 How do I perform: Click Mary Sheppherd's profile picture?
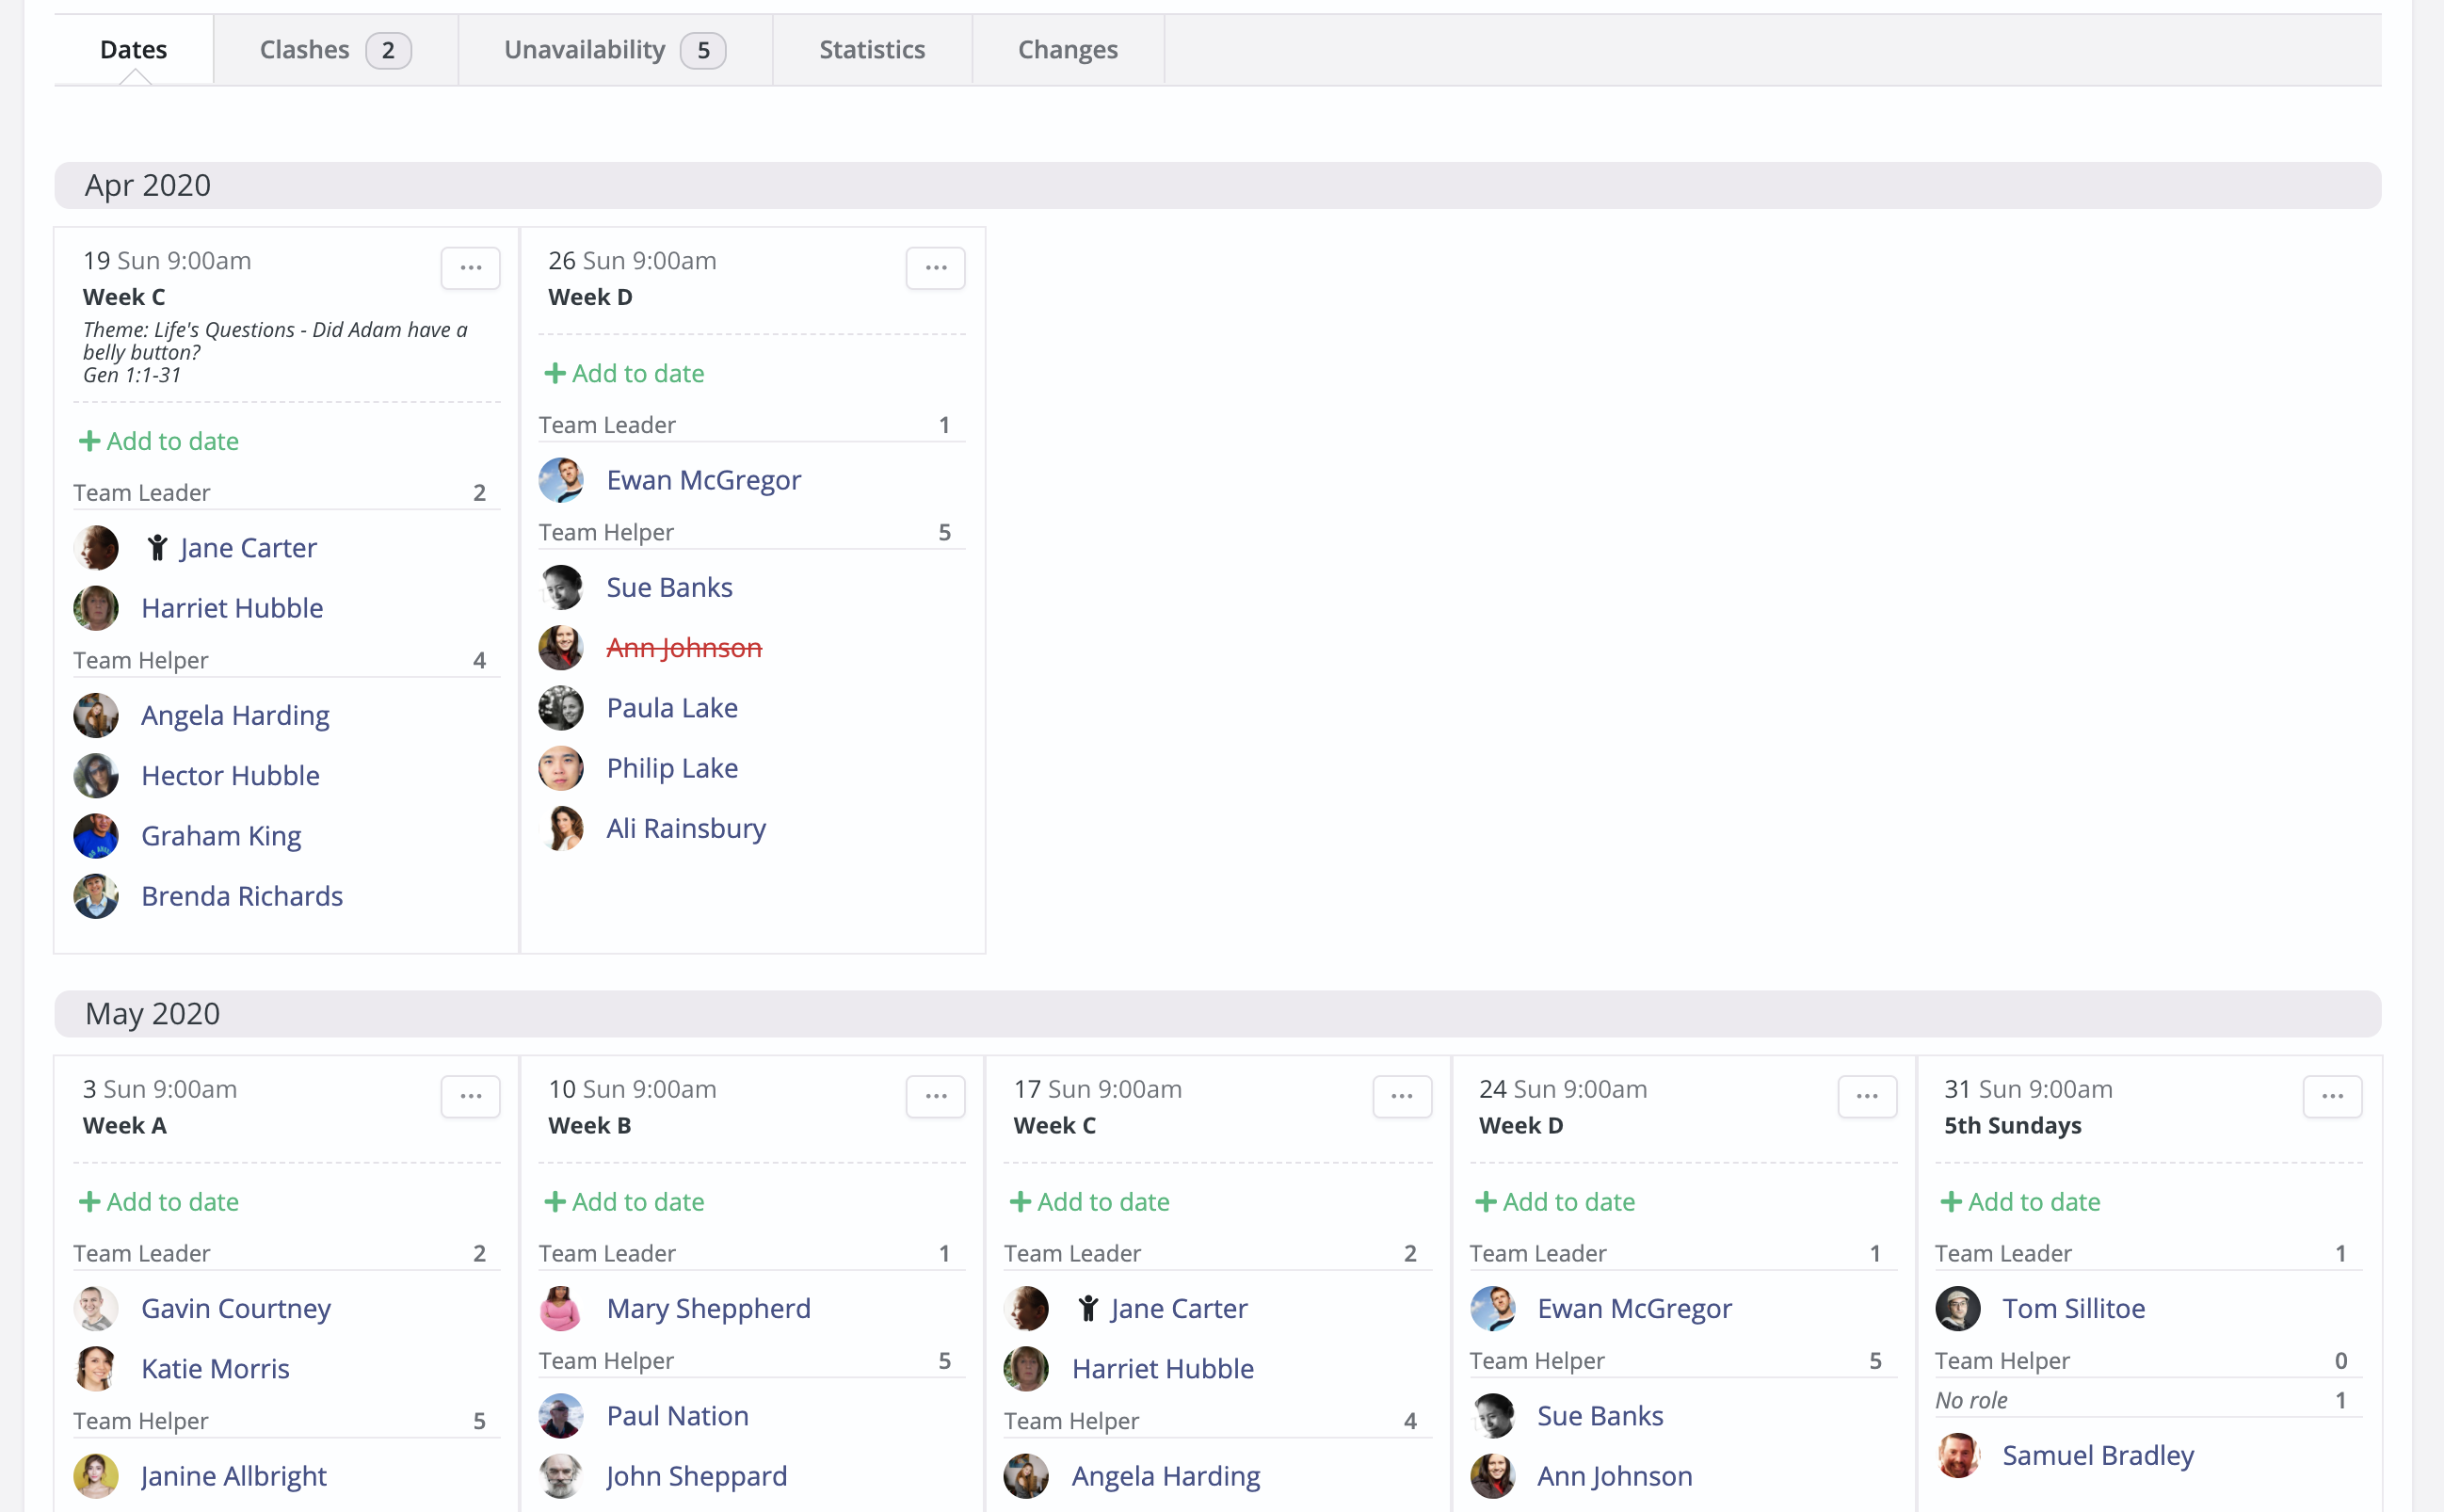point(561,1308)
